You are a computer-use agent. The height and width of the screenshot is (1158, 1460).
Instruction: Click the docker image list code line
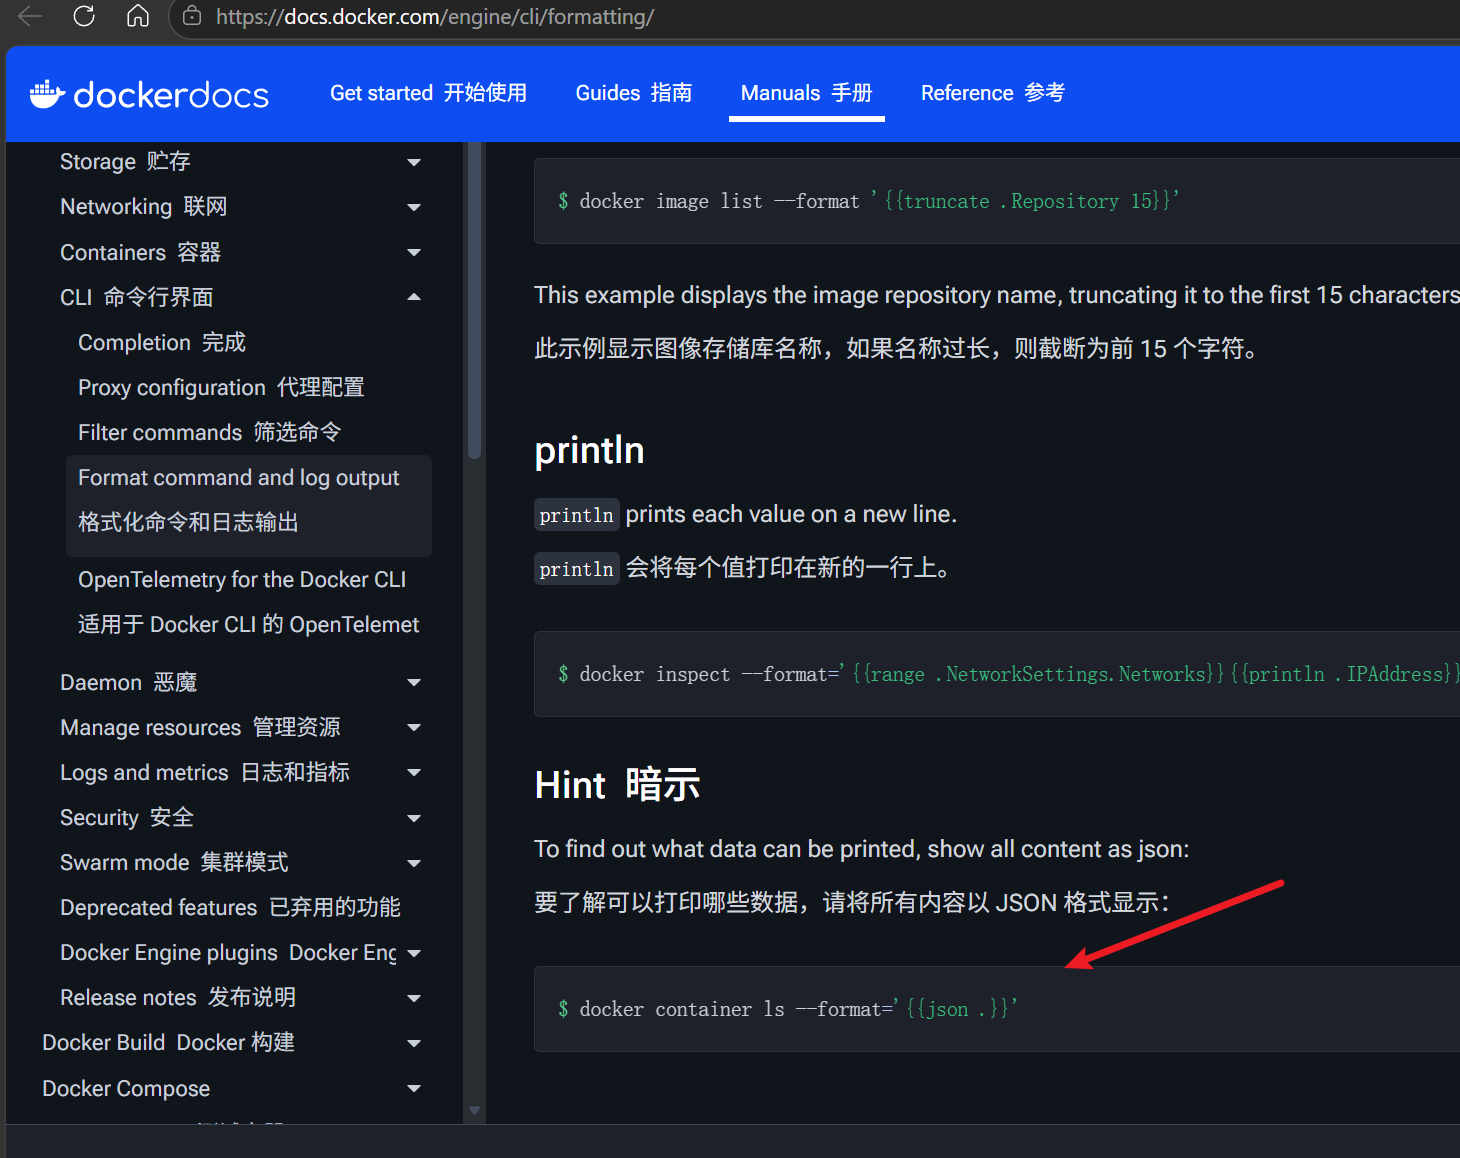tap(868, 201)
